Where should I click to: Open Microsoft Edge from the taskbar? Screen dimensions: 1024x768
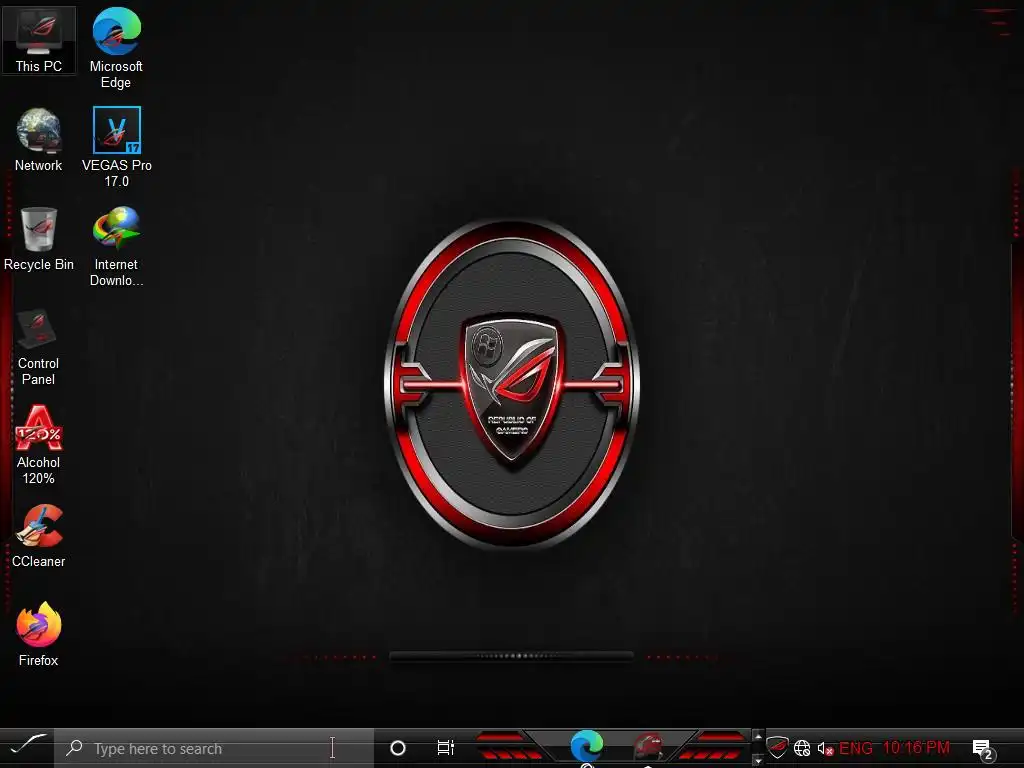pos(586,746)
